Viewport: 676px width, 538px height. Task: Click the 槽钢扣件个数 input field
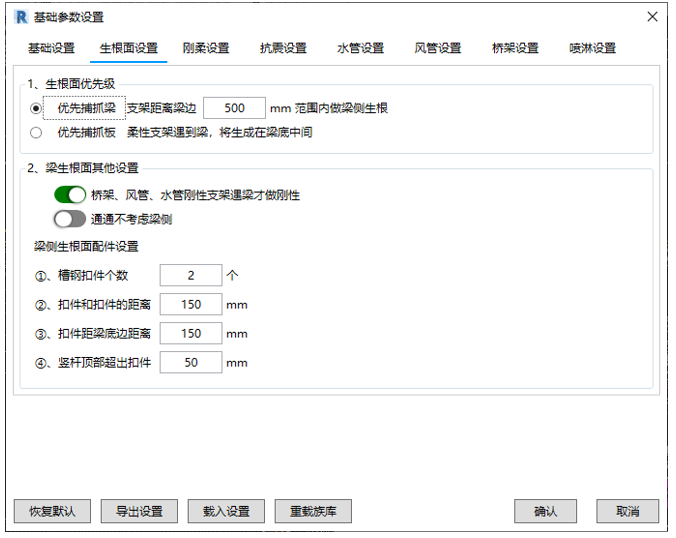click(x=190, y=275)
